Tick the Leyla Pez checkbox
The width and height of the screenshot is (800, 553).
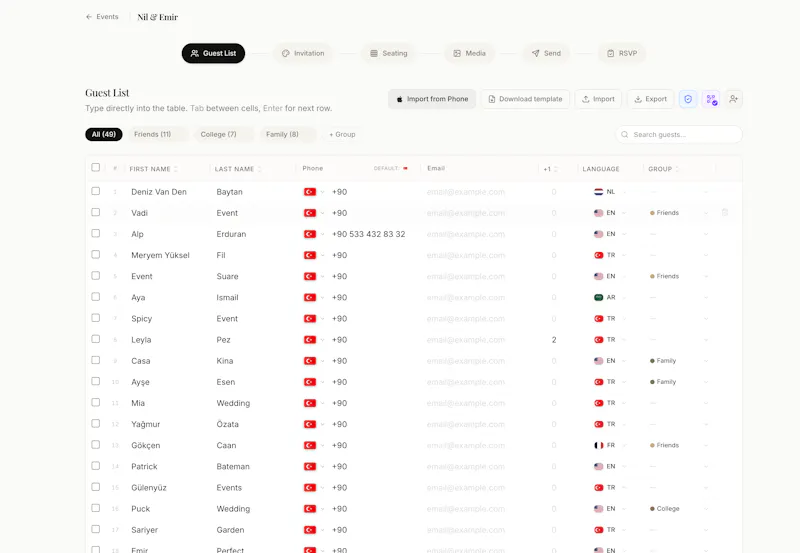click(95, 339)
